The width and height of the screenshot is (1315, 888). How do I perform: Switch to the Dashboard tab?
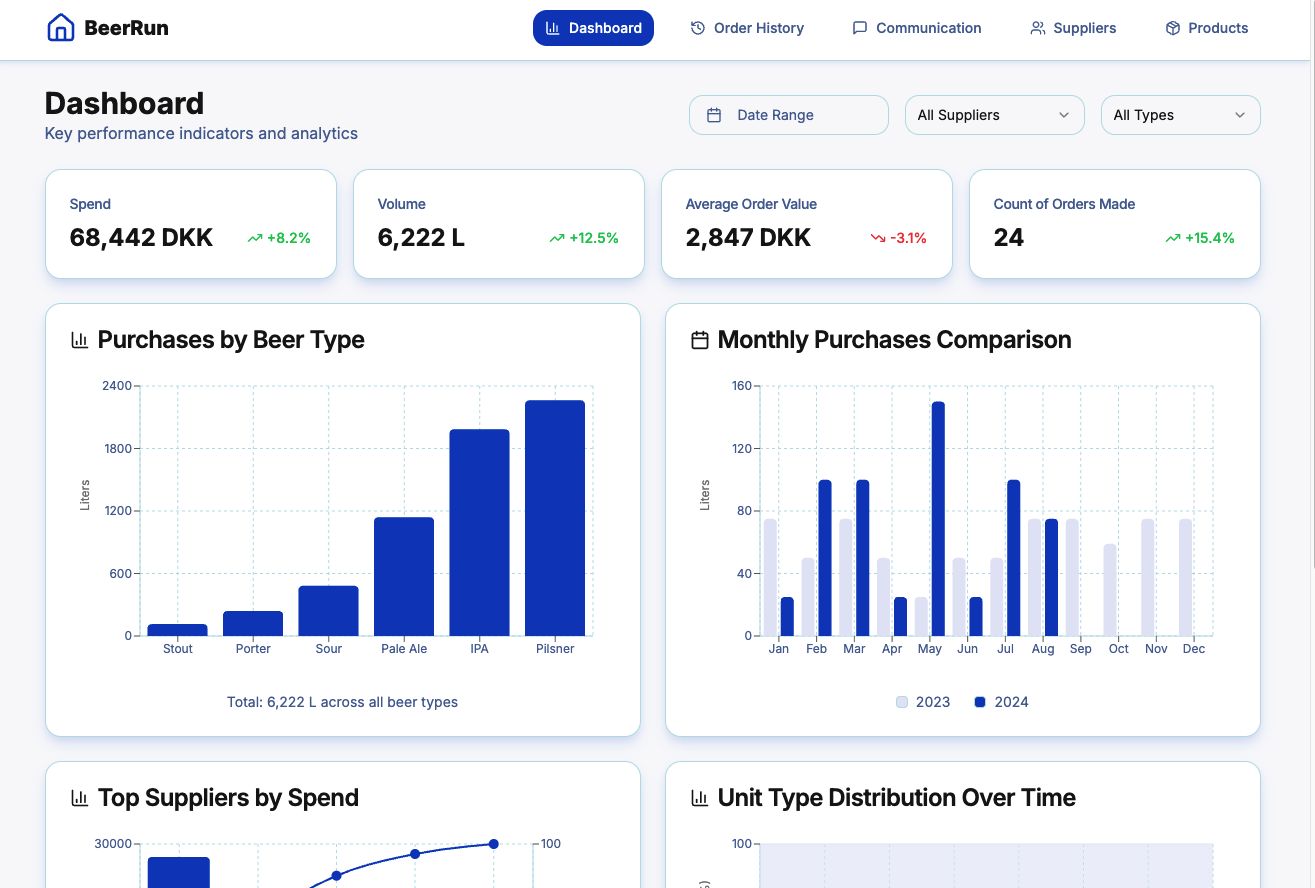point(593,28)
